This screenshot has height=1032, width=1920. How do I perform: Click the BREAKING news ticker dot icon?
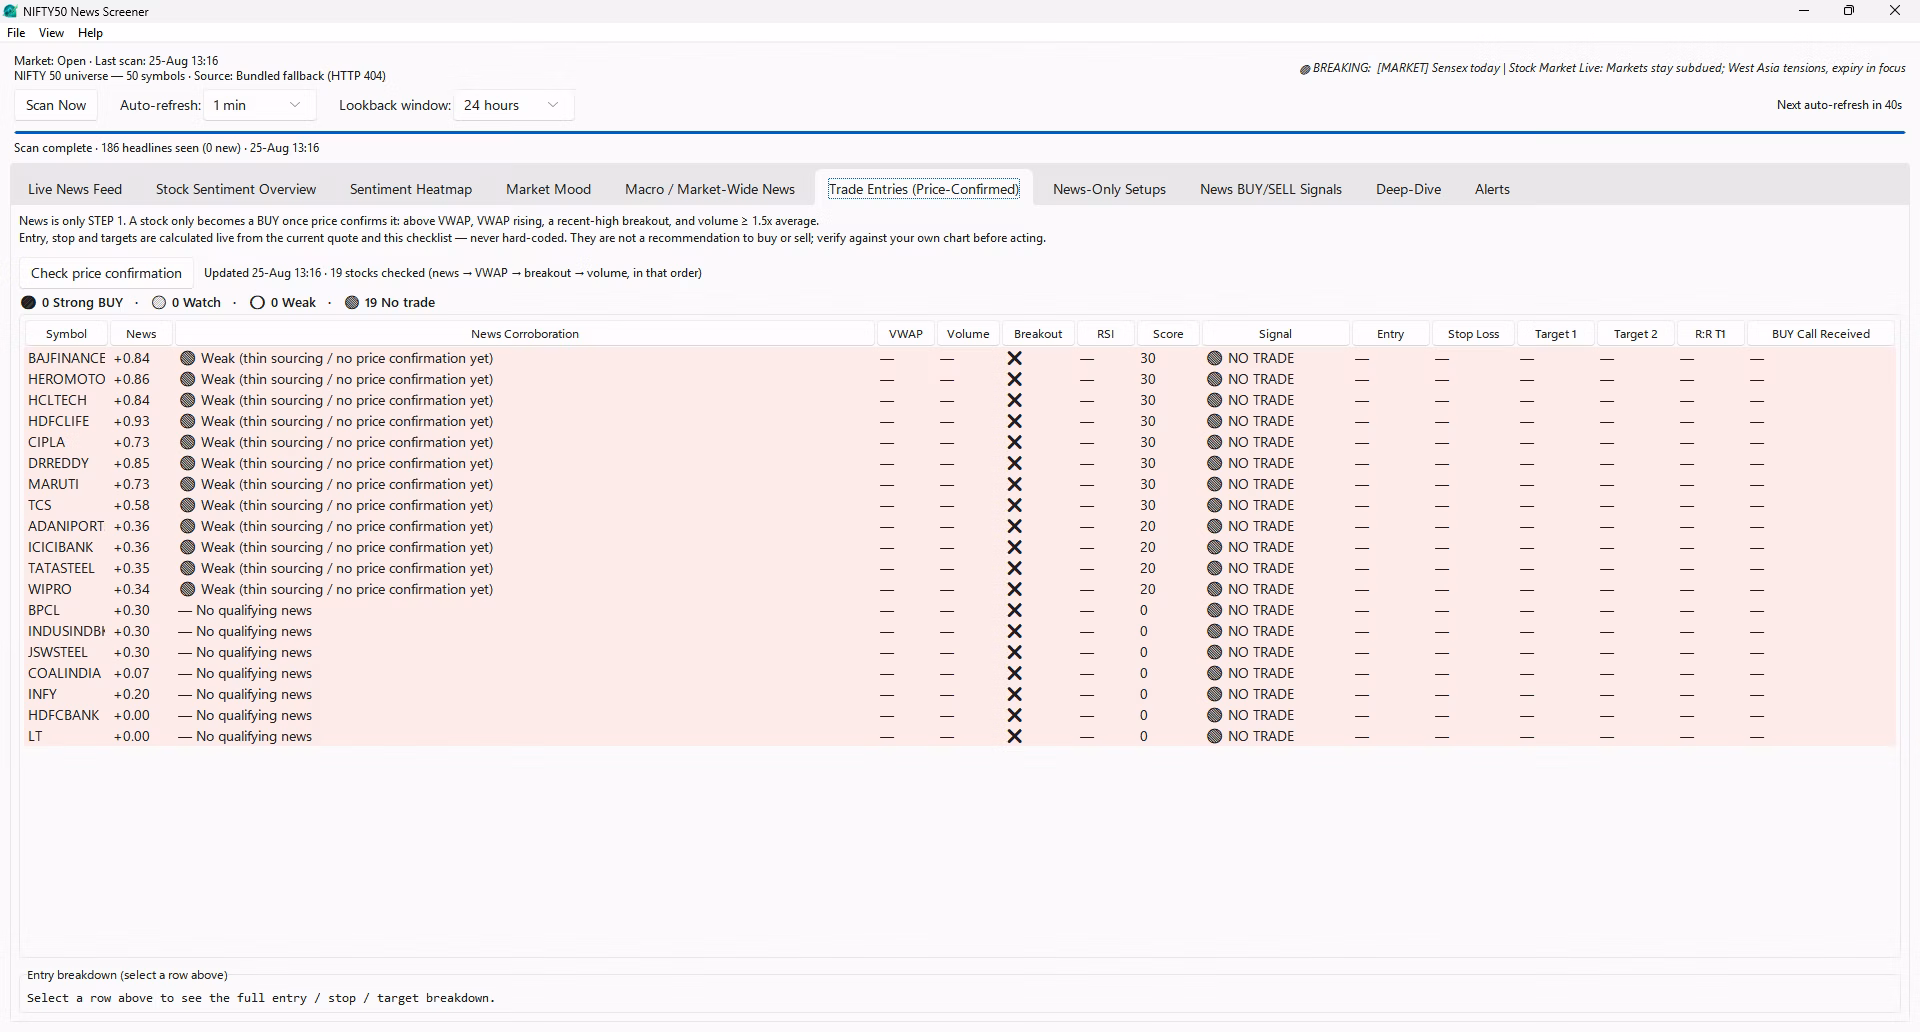1305,69
